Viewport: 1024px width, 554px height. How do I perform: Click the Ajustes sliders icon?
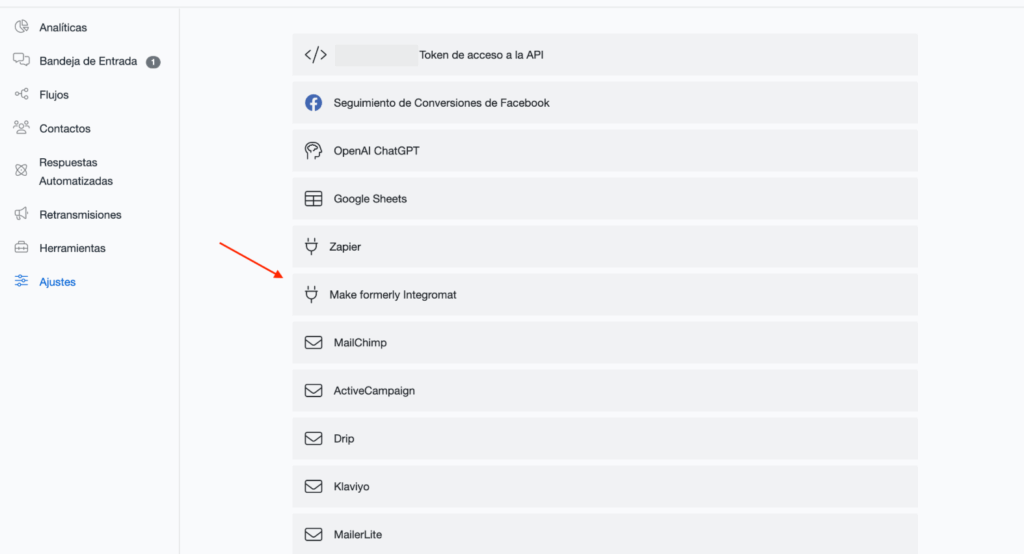pos(22,282)
